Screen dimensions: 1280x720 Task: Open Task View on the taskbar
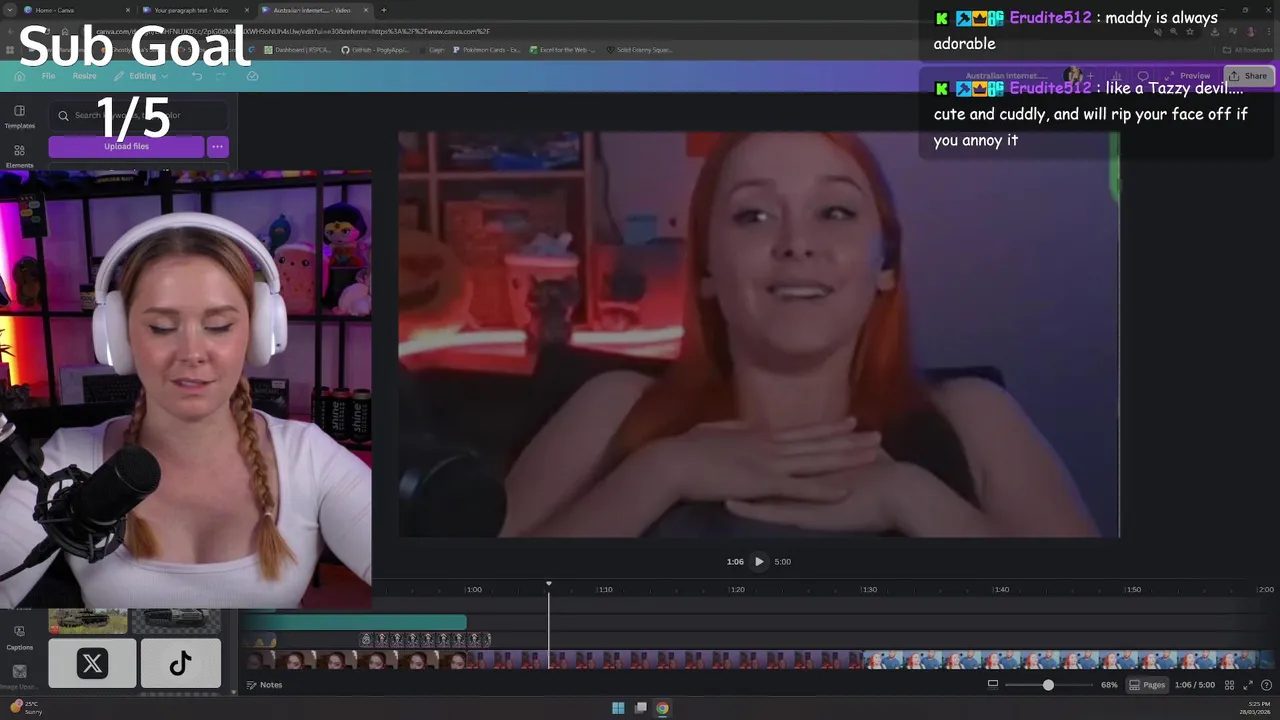point(640,708)
